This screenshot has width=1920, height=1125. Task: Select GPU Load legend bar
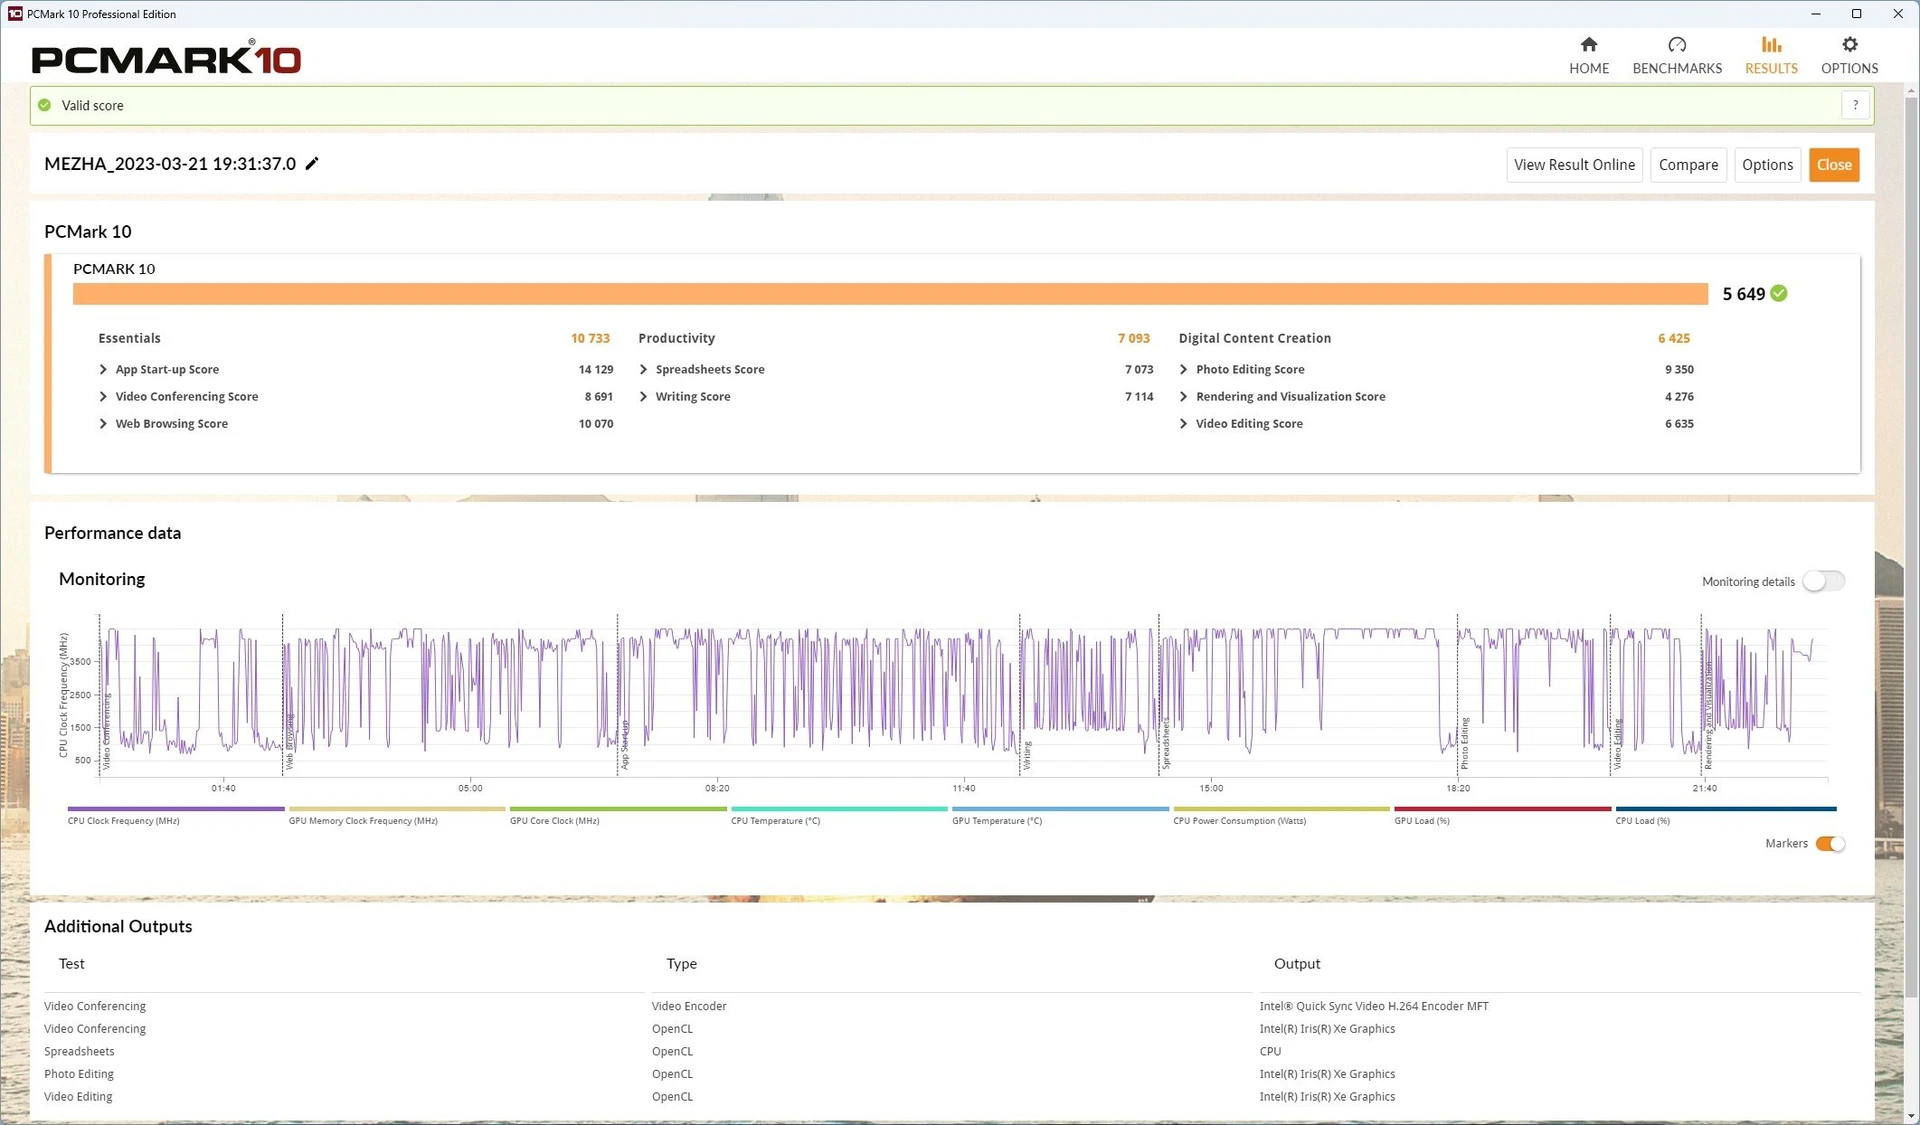pyautogui.click(x=1502, y=808)
